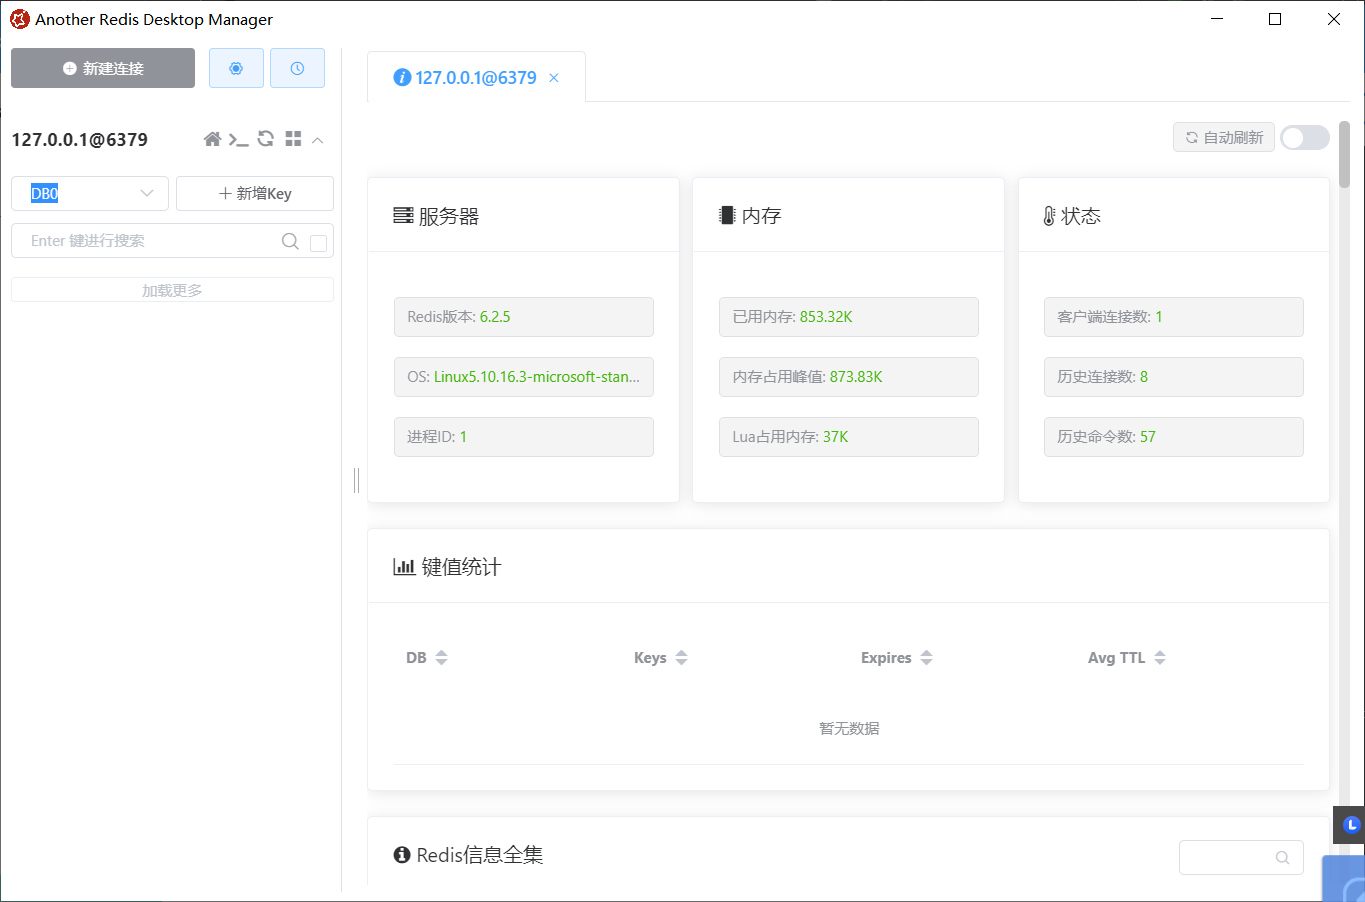The image size is (1365, 902).
Task: Click the key search magnifier icon
Action: coord(290,241)
